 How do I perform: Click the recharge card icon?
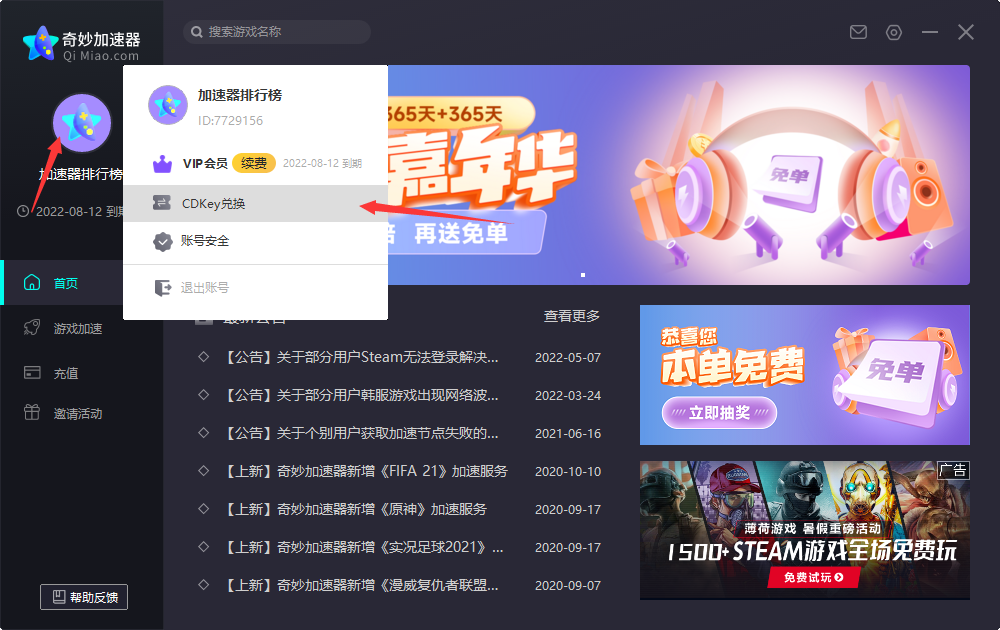tap(32, 372)
